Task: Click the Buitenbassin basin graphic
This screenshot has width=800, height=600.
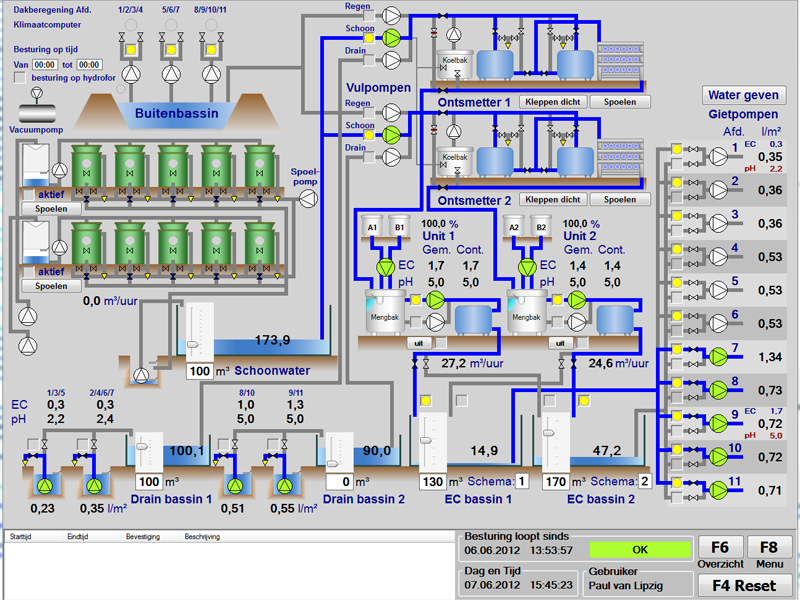Action: tap(177, 113)
